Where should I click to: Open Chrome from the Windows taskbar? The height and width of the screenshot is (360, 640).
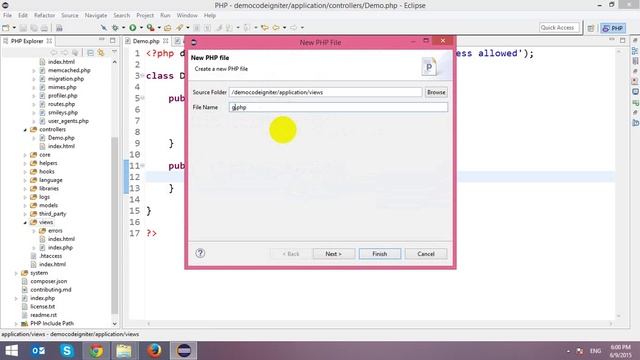(96, 351)
